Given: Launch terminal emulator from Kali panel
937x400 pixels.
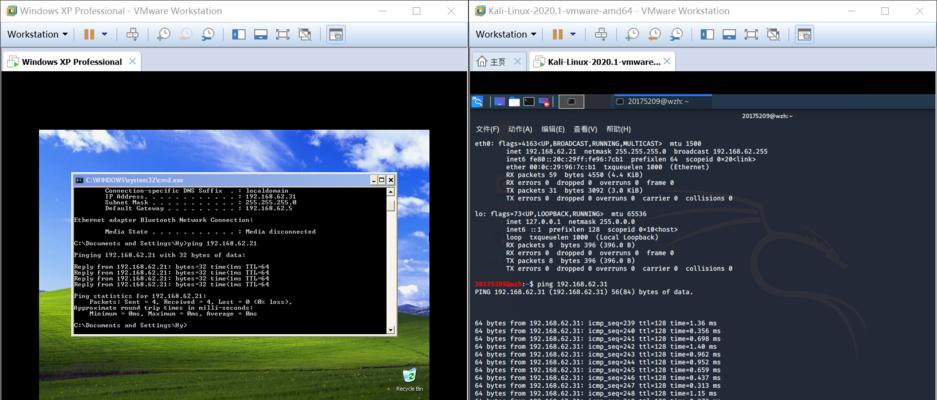Looking at the screenshot, I should [x=529, y=102].
